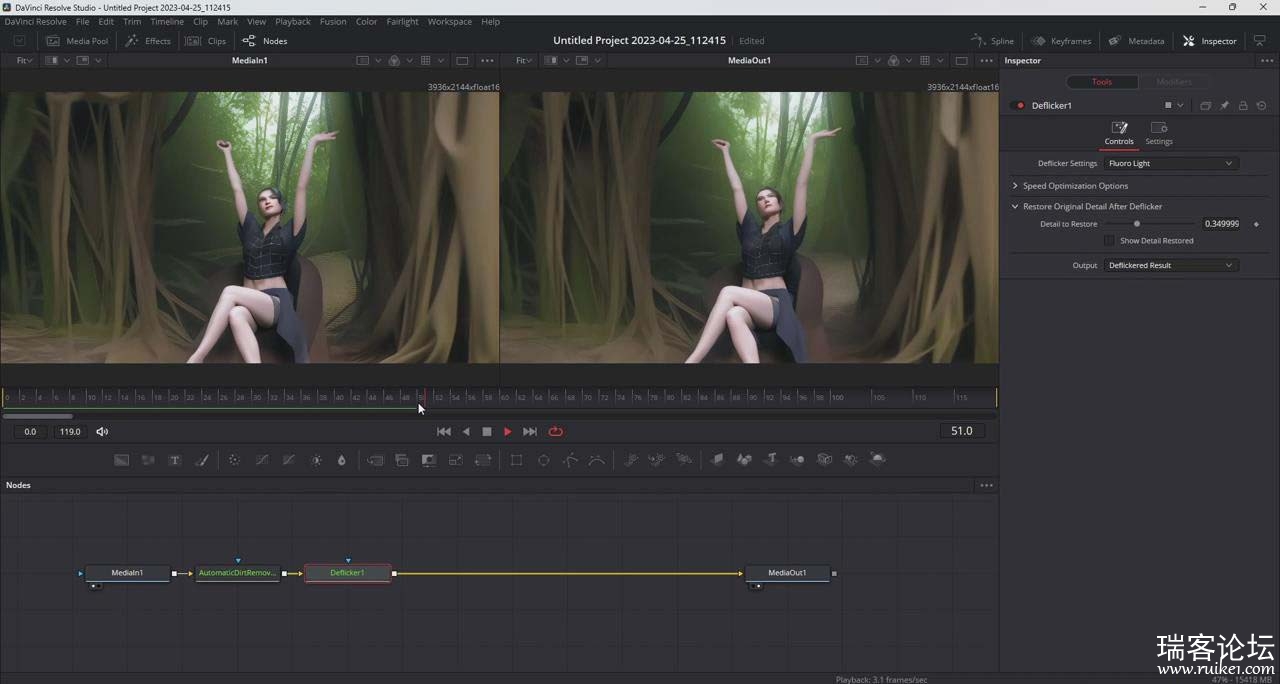Open the MediaIn1 viewer options menu
This screenshot has height=684, width=1280.
487,61
